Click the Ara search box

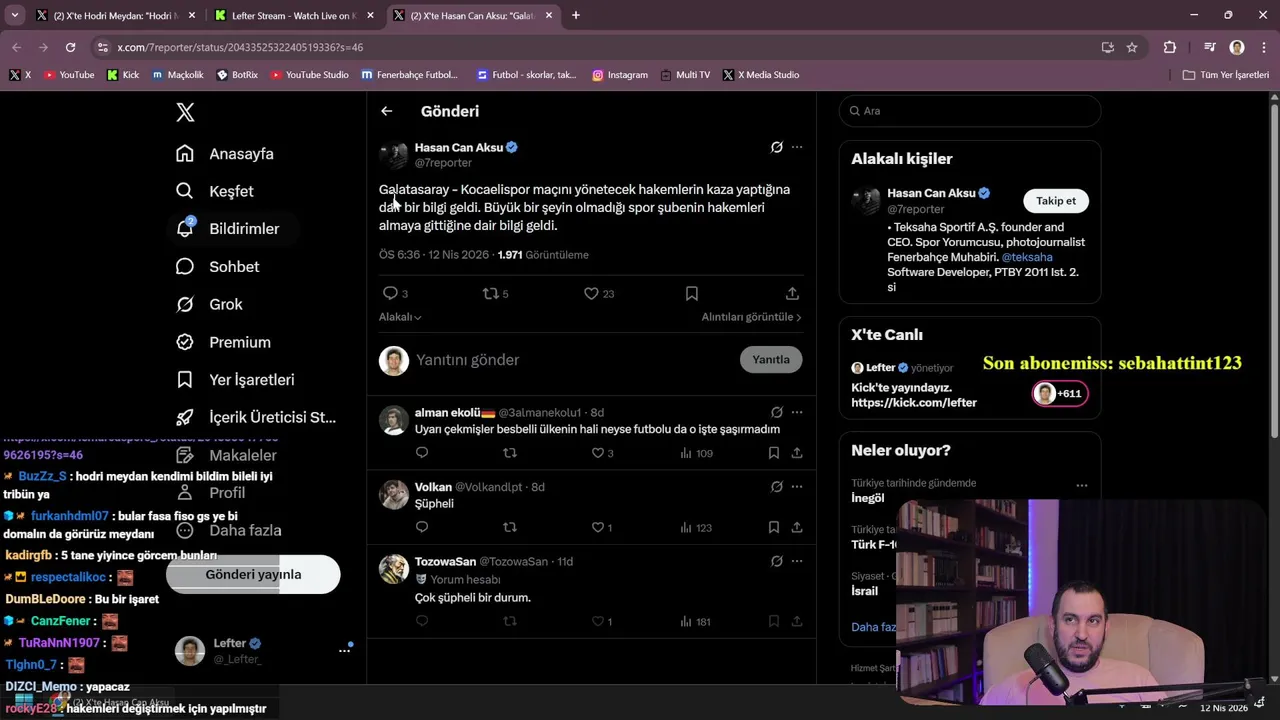pyautogui.click(x=970, y=111)
